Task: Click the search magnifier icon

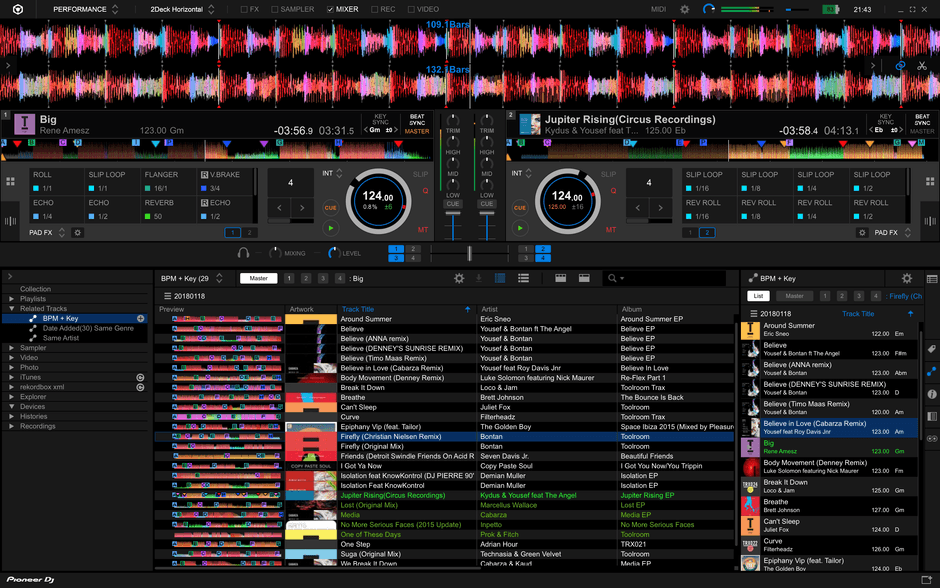Action: (612, 278)
